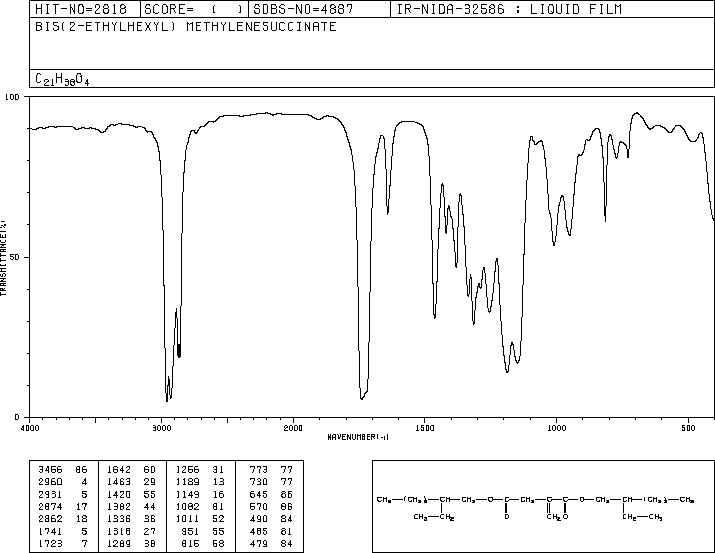Click the 100 transmittance axis label
Screen dimensions: 715x553
12,97
